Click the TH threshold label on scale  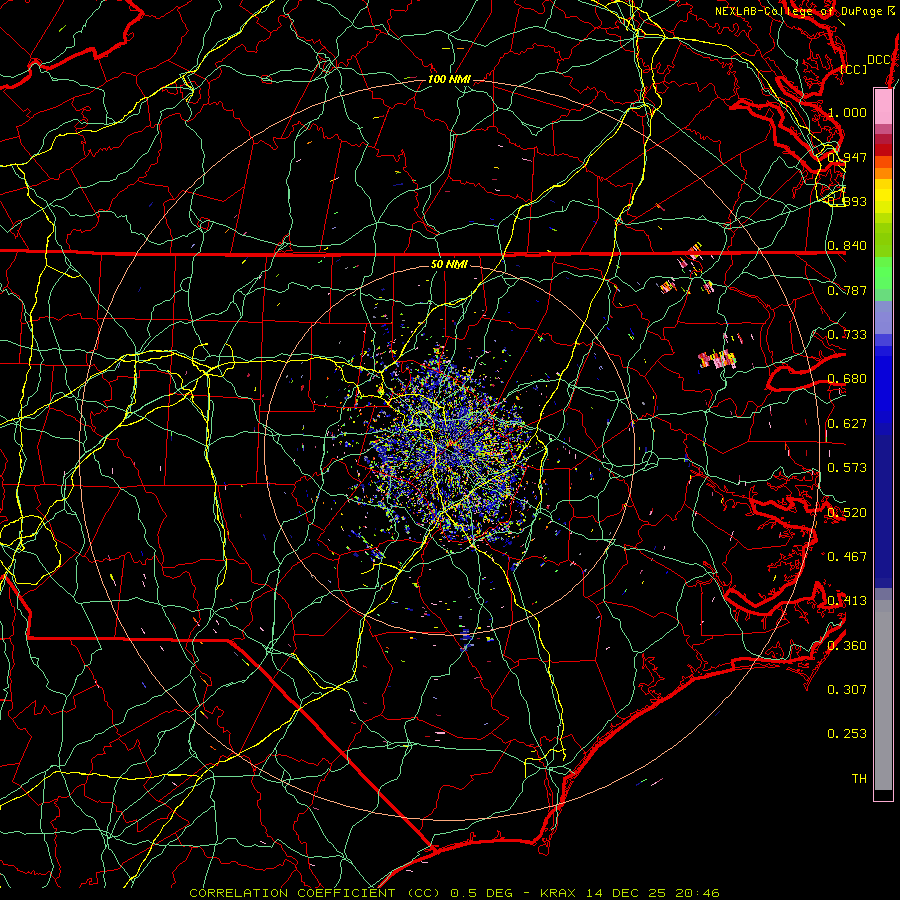point(859,778)
